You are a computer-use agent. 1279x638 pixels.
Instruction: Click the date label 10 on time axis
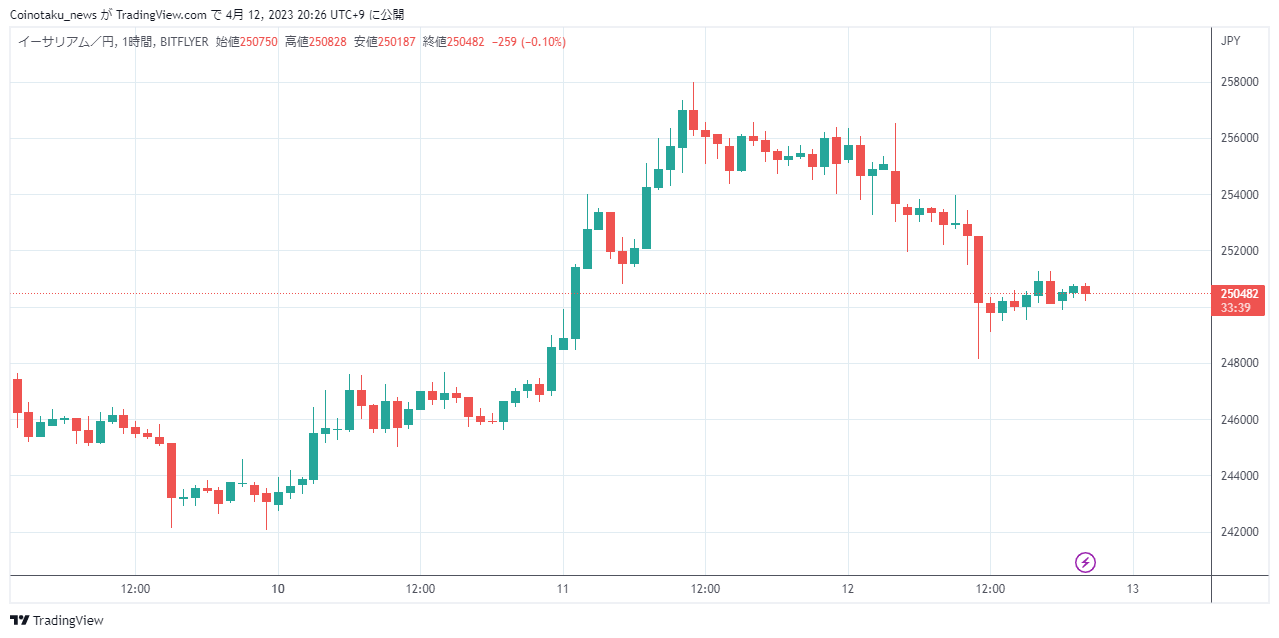tap(278, 589)
